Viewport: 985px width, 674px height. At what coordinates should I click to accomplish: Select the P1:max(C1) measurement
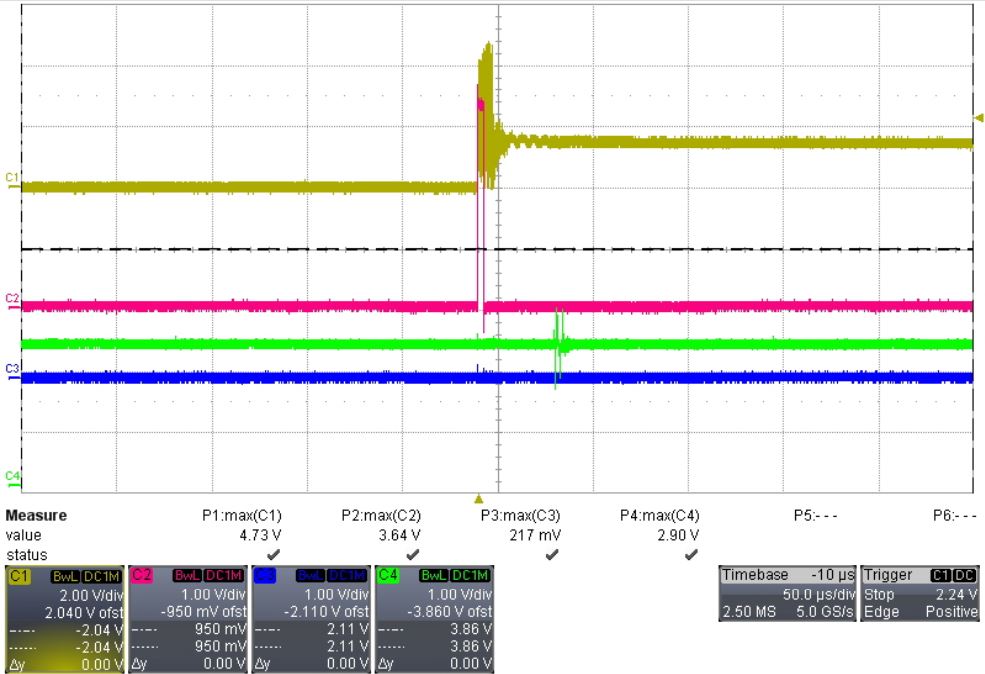[242, 516]
